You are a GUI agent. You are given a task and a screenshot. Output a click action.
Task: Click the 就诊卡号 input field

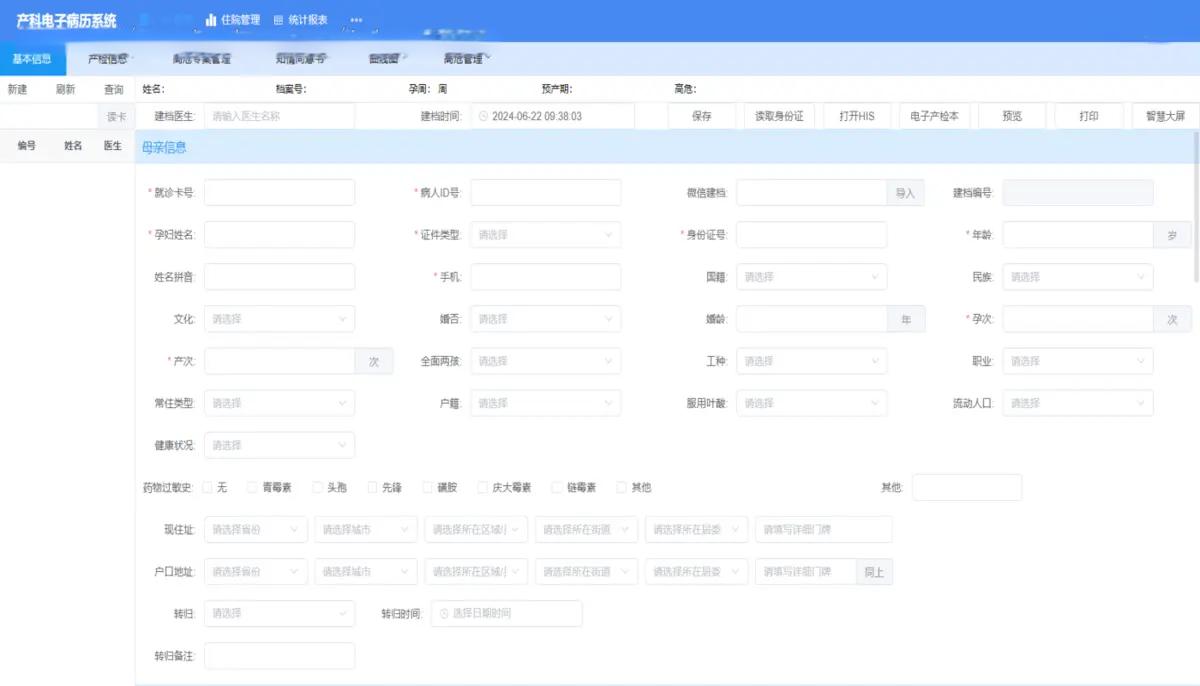279,193
